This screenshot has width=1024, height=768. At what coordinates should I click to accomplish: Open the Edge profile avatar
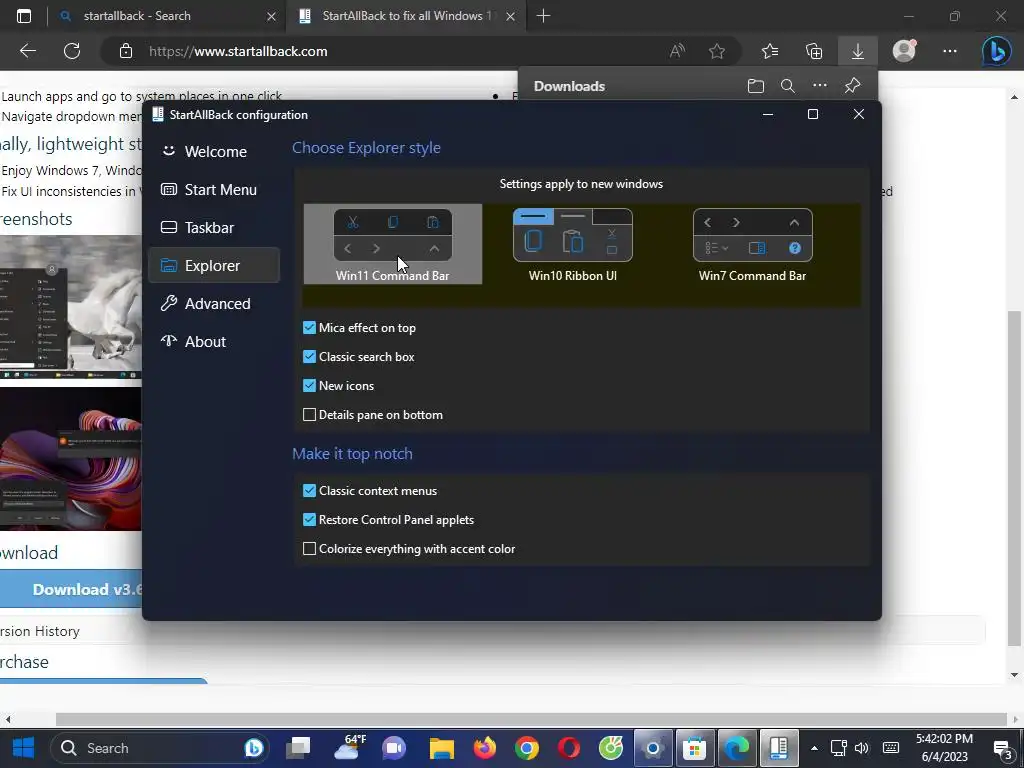point(904,51)
